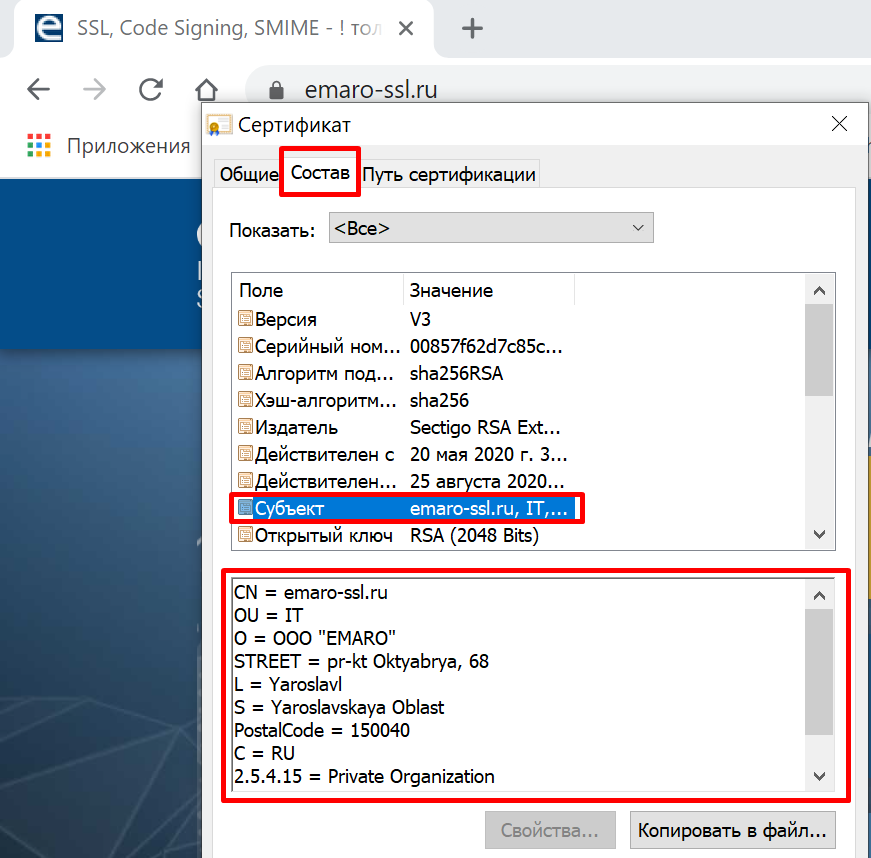Open the Показать dropdown list
This screenshot has width=871, height=858.
[490, 228]
